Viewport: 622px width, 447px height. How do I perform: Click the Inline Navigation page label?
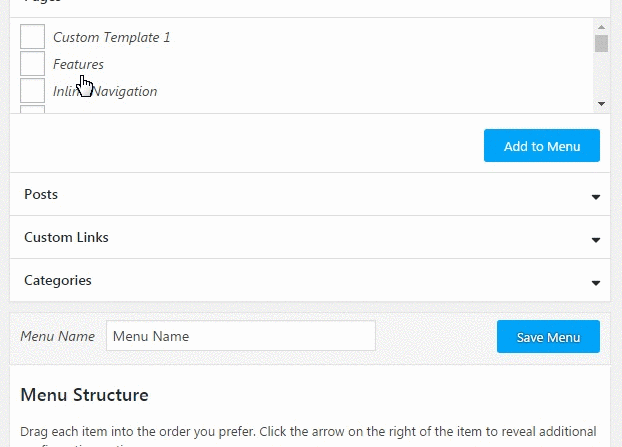click(x=105, y=91)
